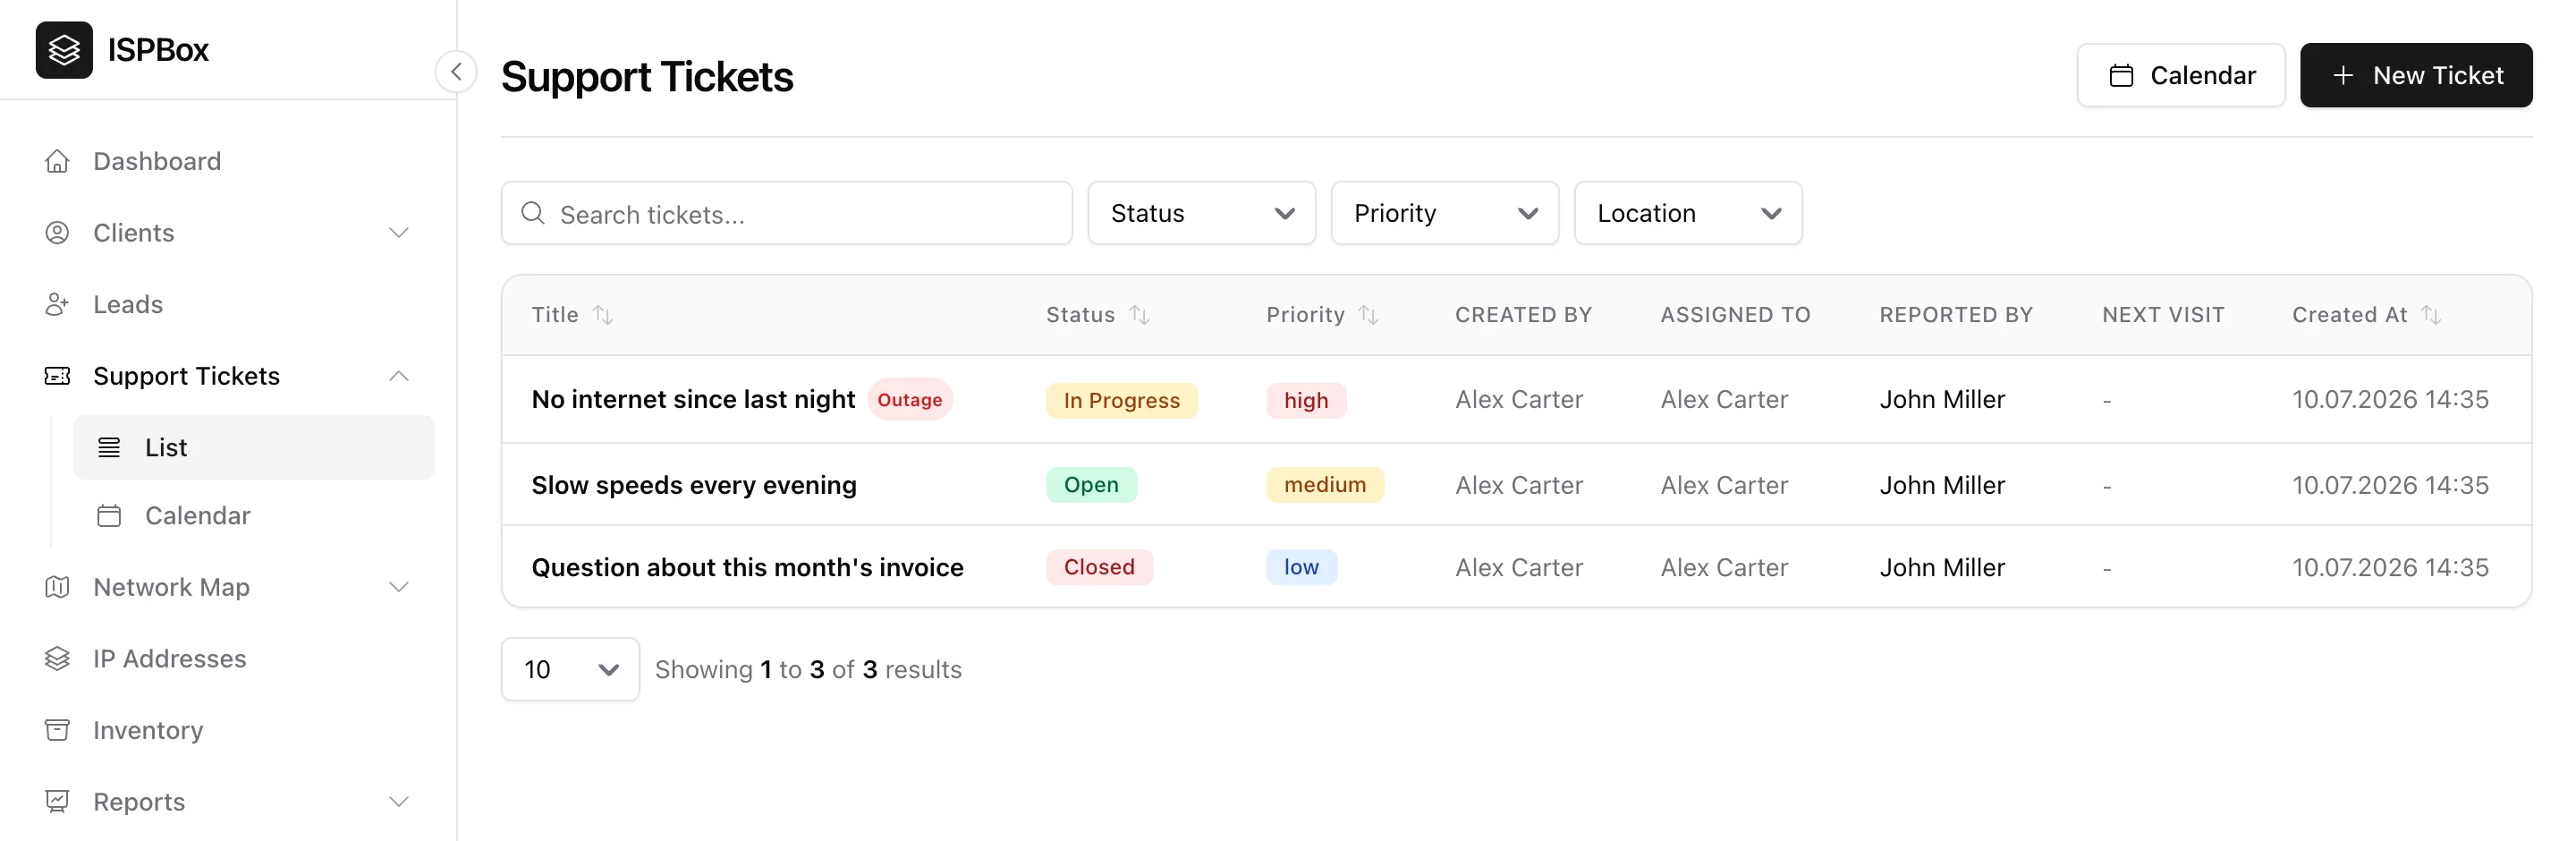Click the ASSIGNED TO column header
This screenshot has height=841, width=2576.
tap(1735, 315)
